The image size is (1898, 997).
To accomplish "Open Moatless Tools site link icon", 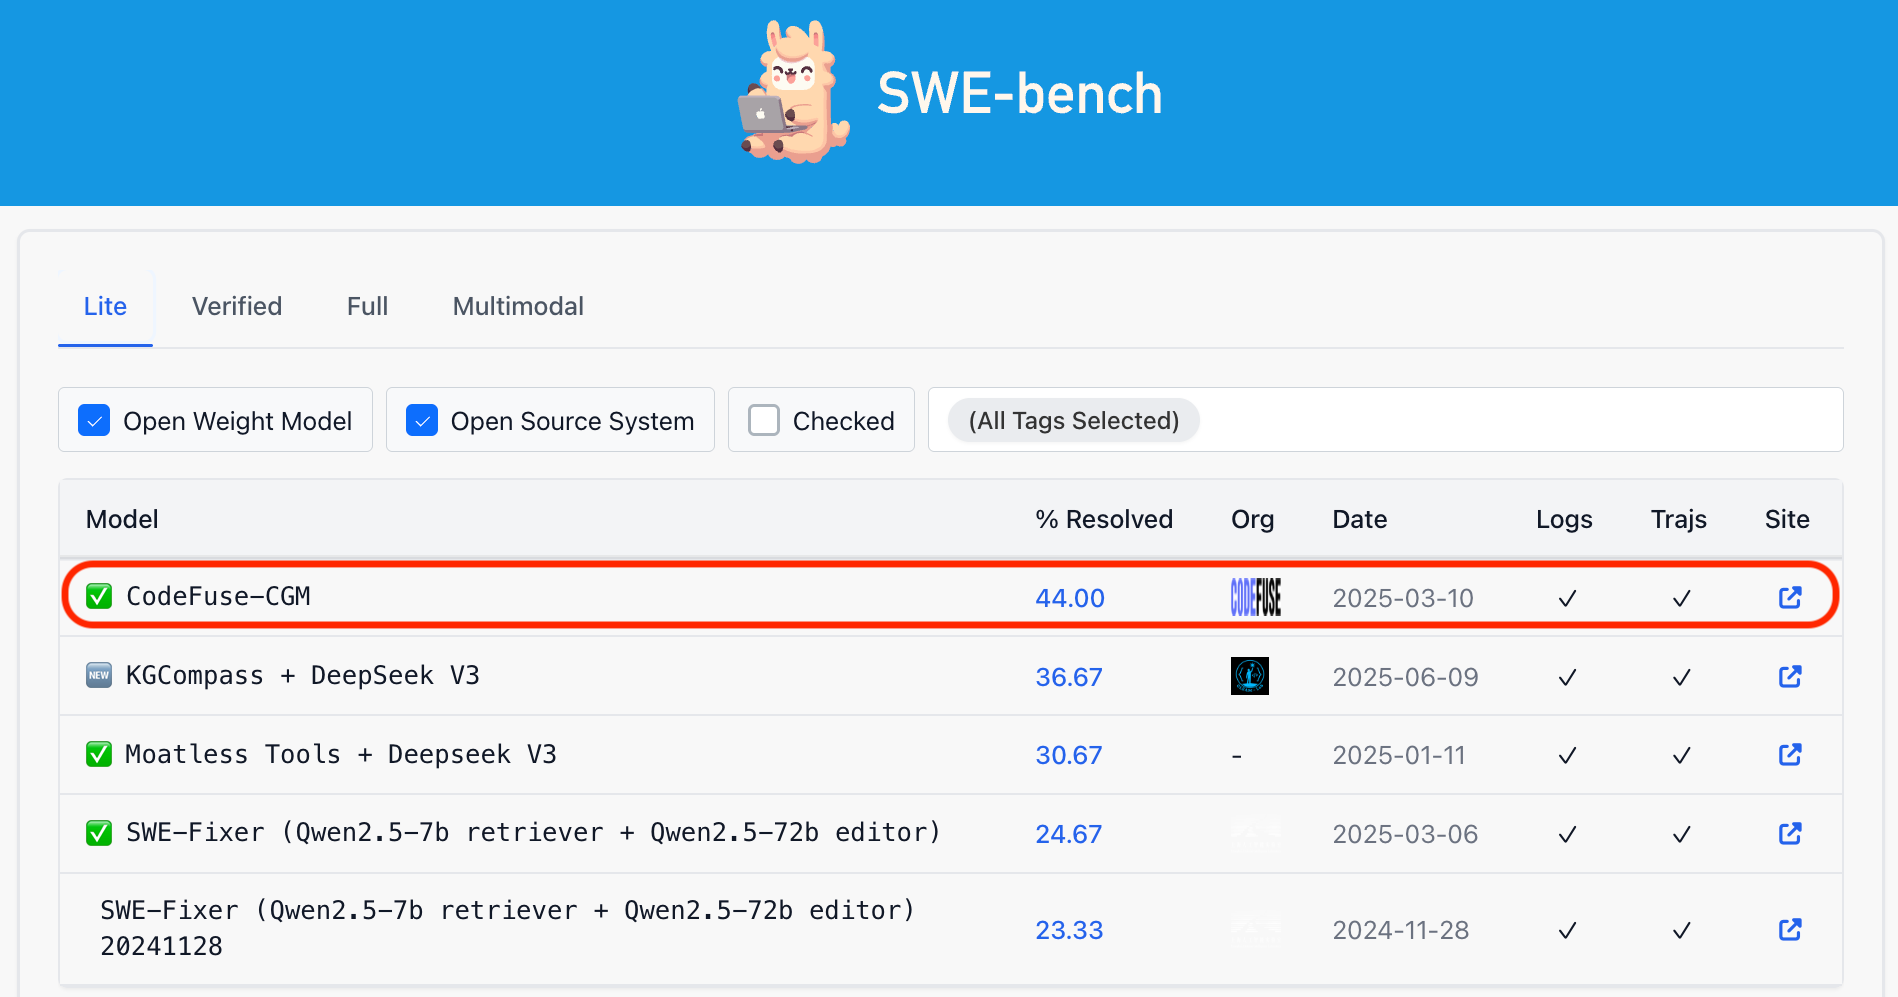I will coord(1789,754).
